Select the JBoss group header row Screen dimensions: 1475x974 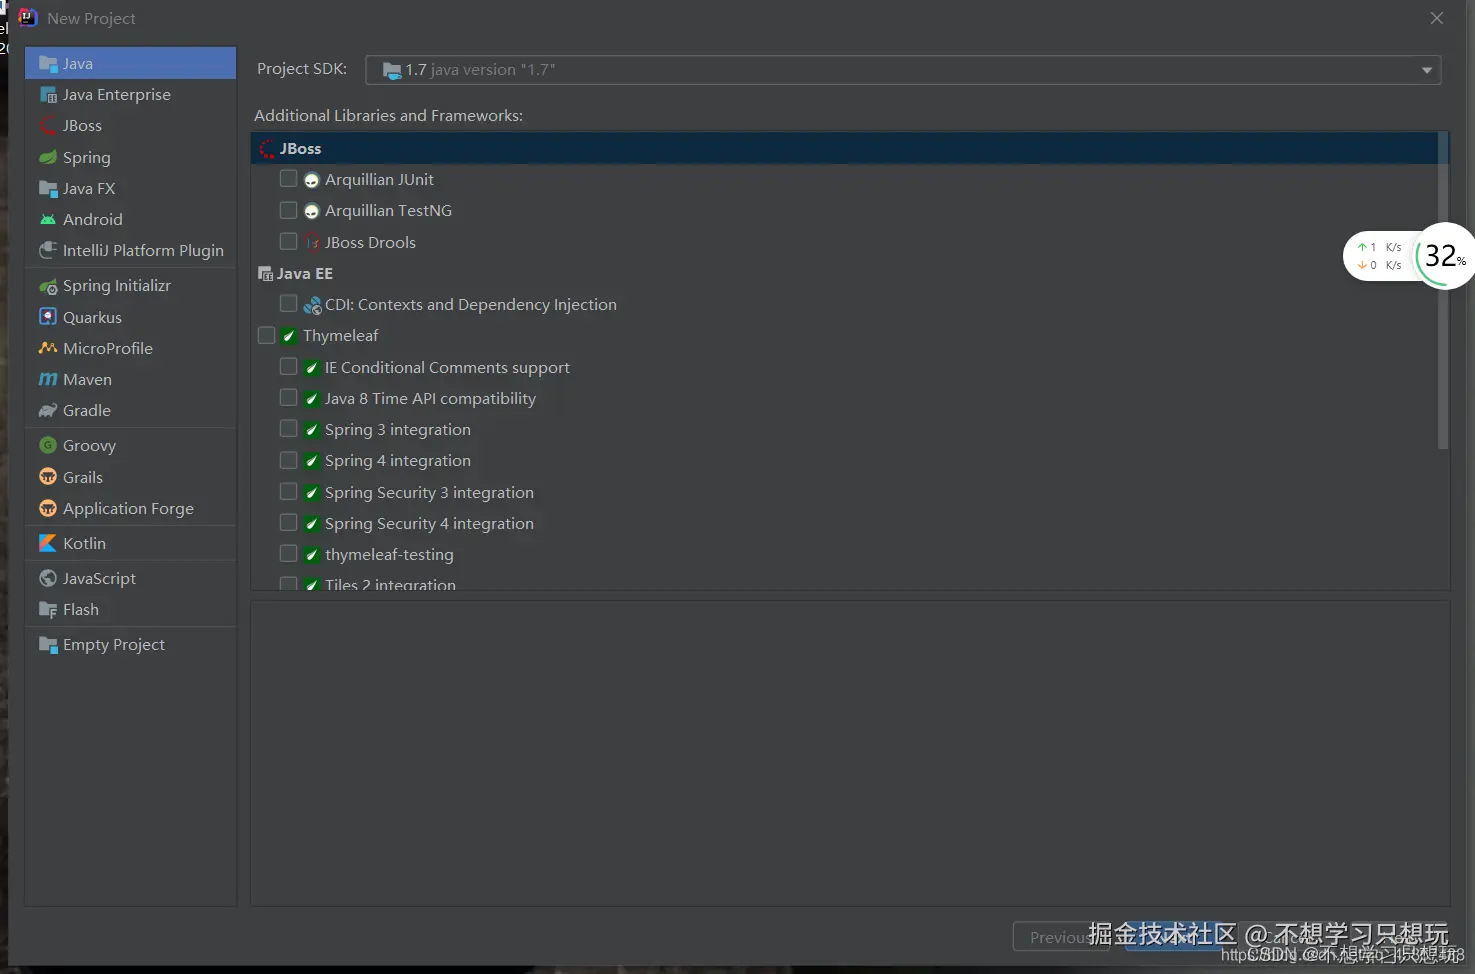(844, 148)
